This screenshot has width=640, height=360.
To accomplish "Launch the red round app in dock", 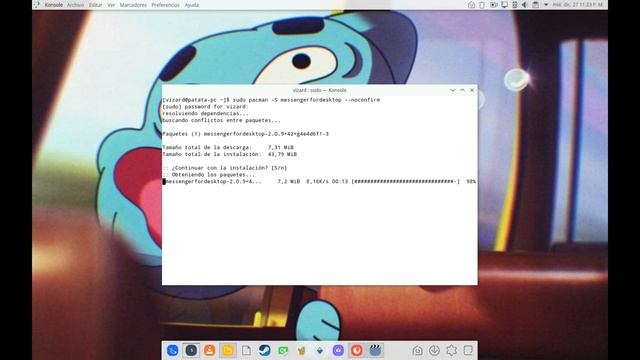I will tap(357, 350).
